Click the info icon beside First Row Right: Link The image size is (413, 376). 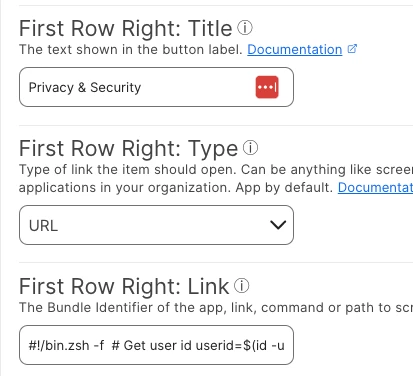(x=241, y=286)
